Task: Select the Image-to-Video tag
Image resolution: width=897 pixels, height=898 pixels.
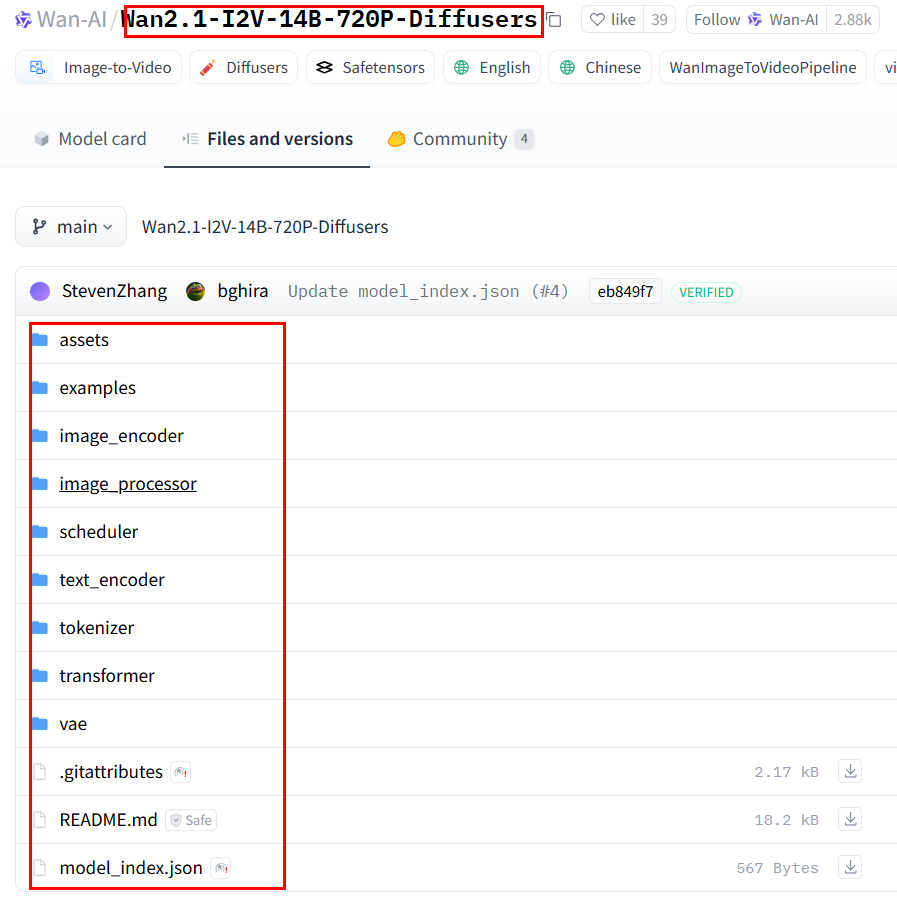Action: click(x=99, y=68)
